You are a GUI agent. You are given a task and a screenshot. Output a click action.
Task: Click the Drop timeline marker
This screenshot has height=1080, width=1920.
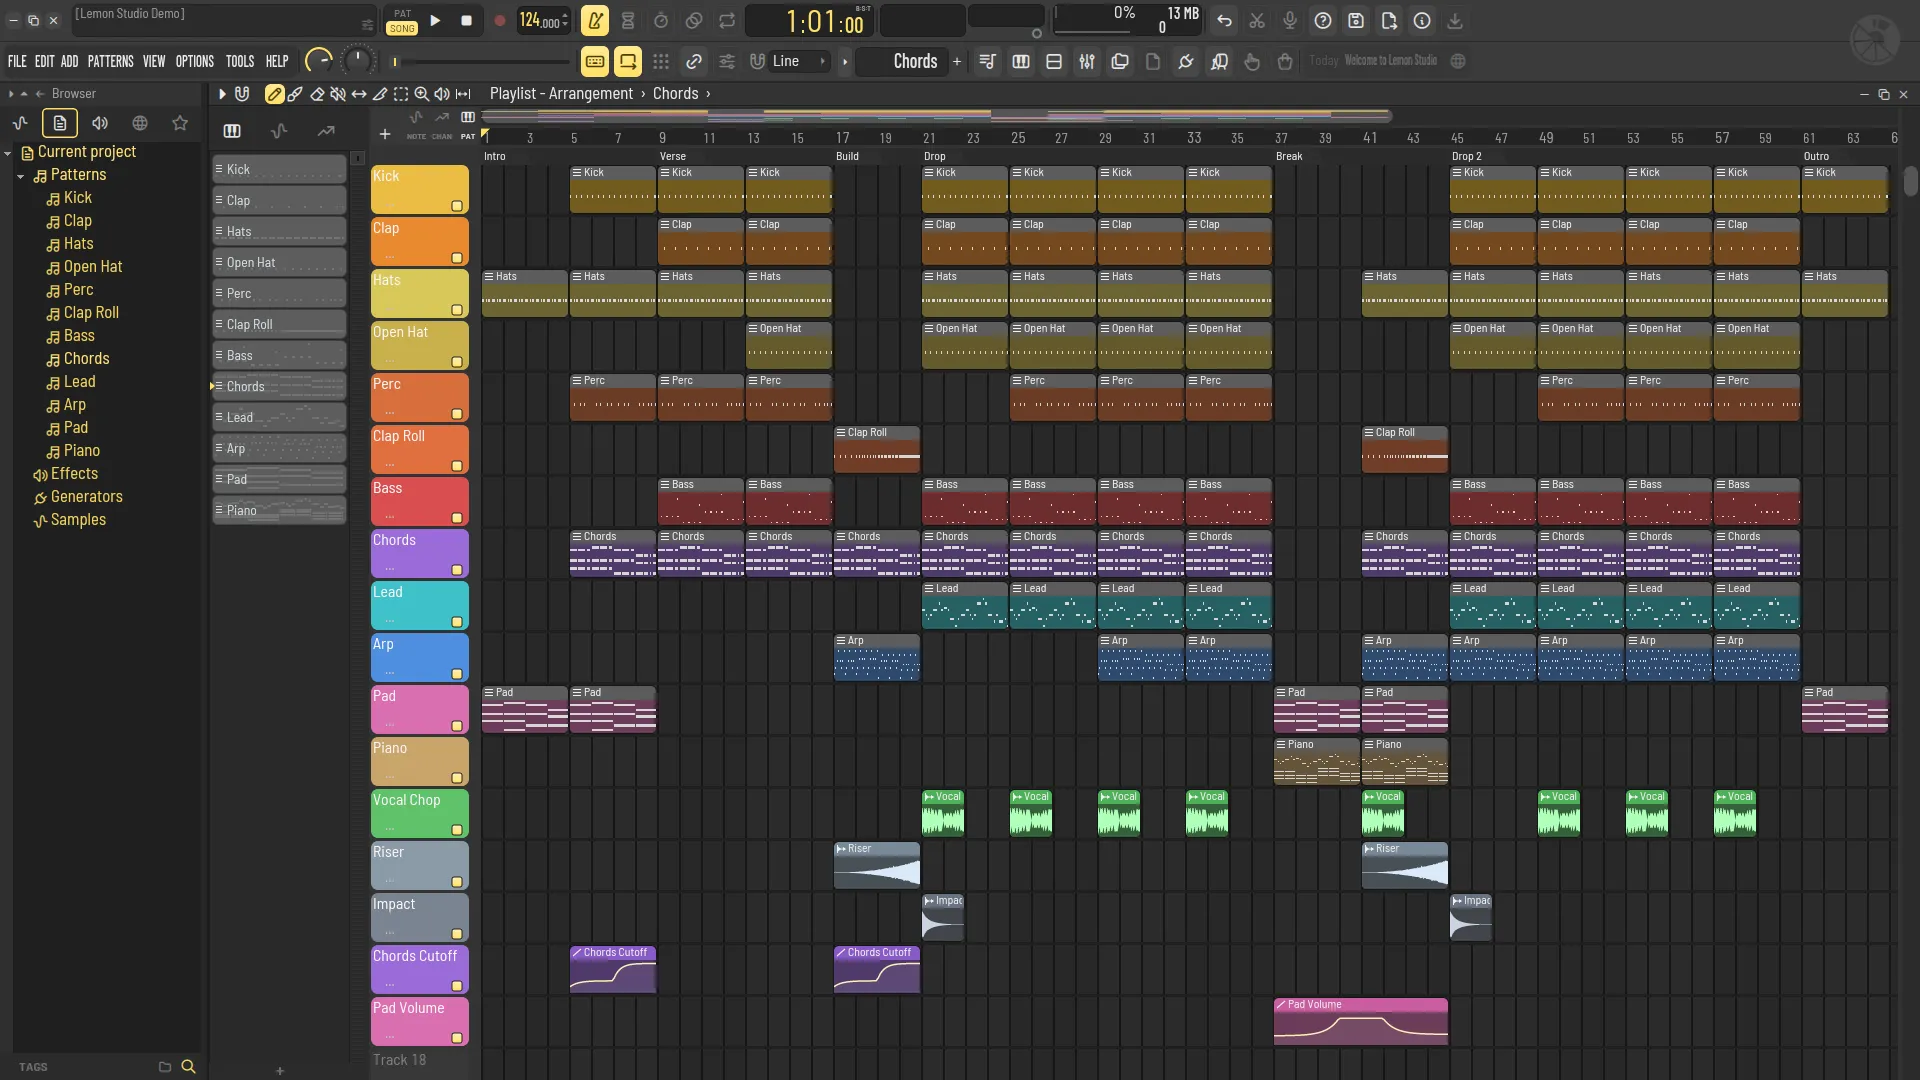[935, 157]
